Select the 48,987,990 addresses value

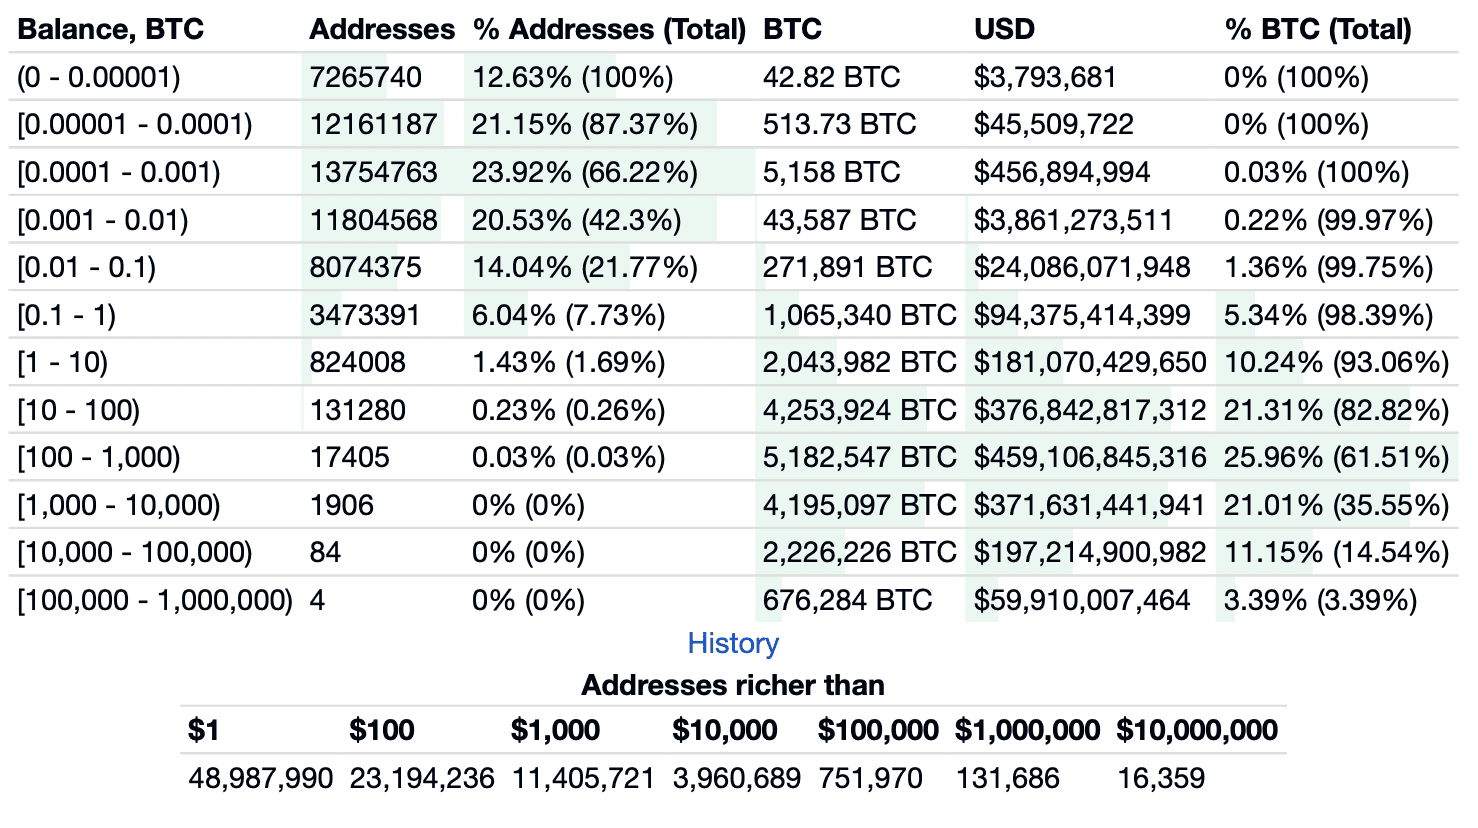pos(260,778)
